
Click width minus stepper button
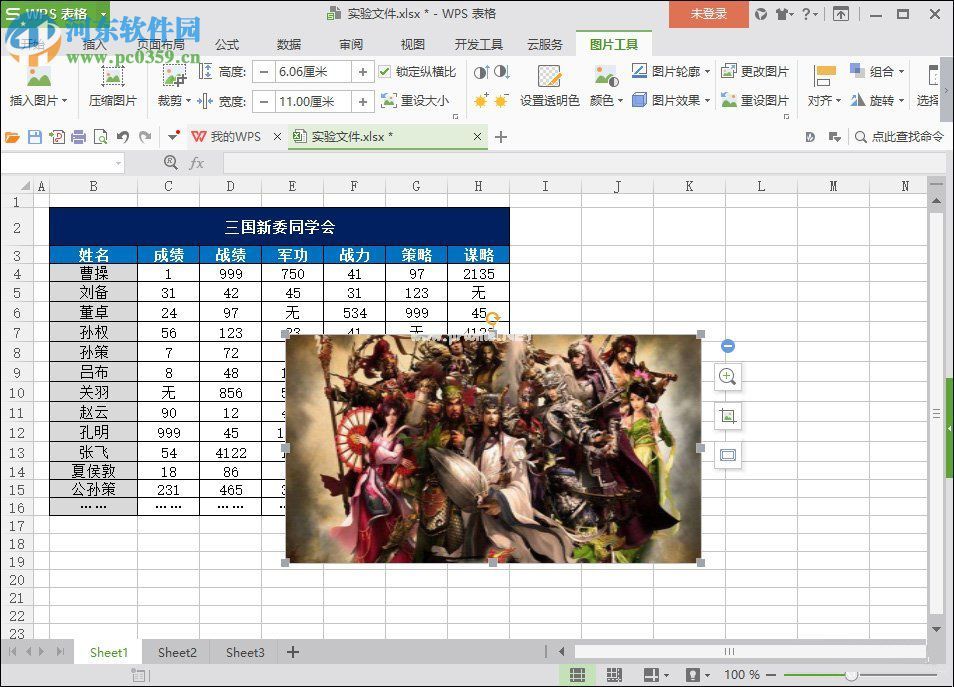coord(263,101)
